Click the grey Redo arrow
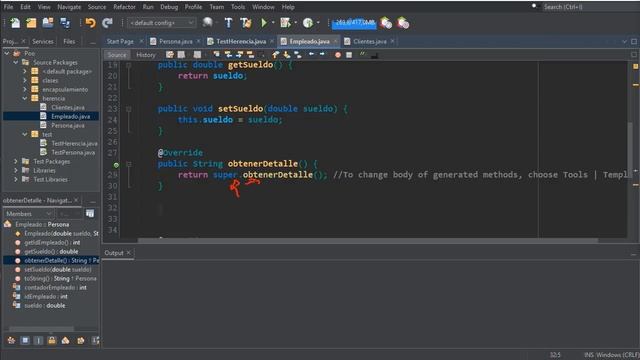The image size is (640, 360). 107,23
